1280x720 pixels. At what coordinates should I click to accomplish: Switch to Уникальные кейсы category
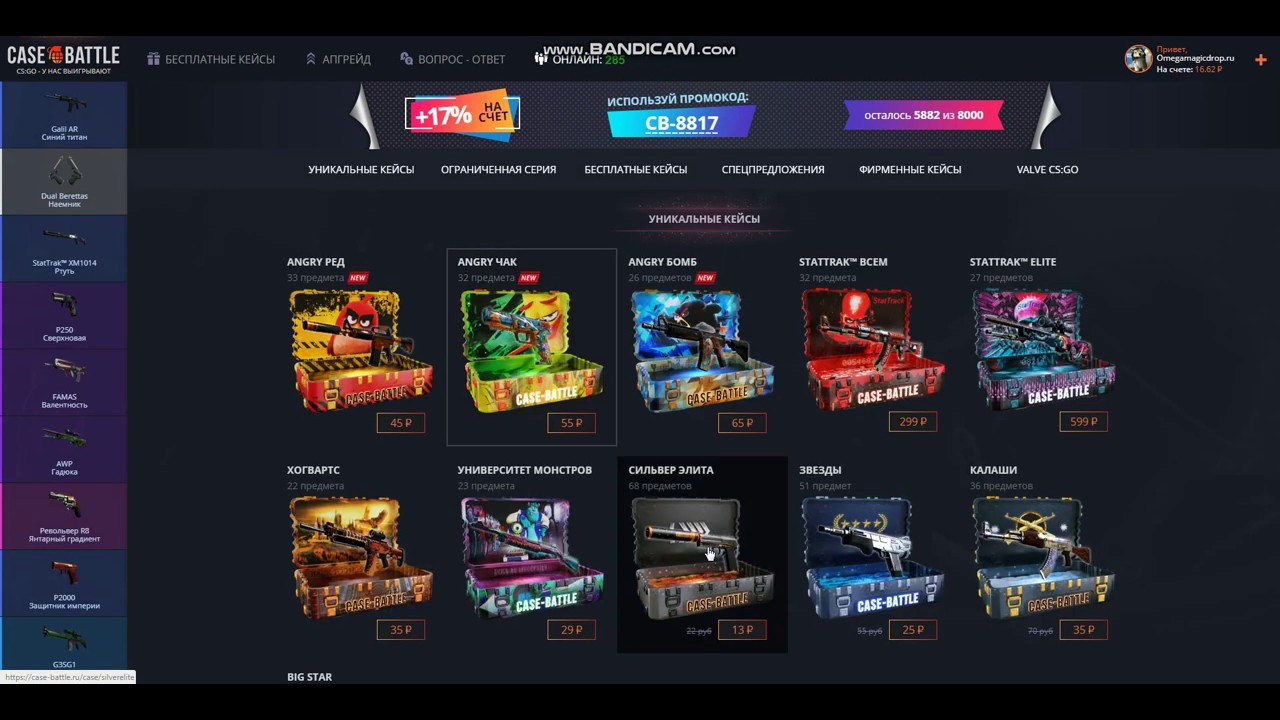point(361,170)
